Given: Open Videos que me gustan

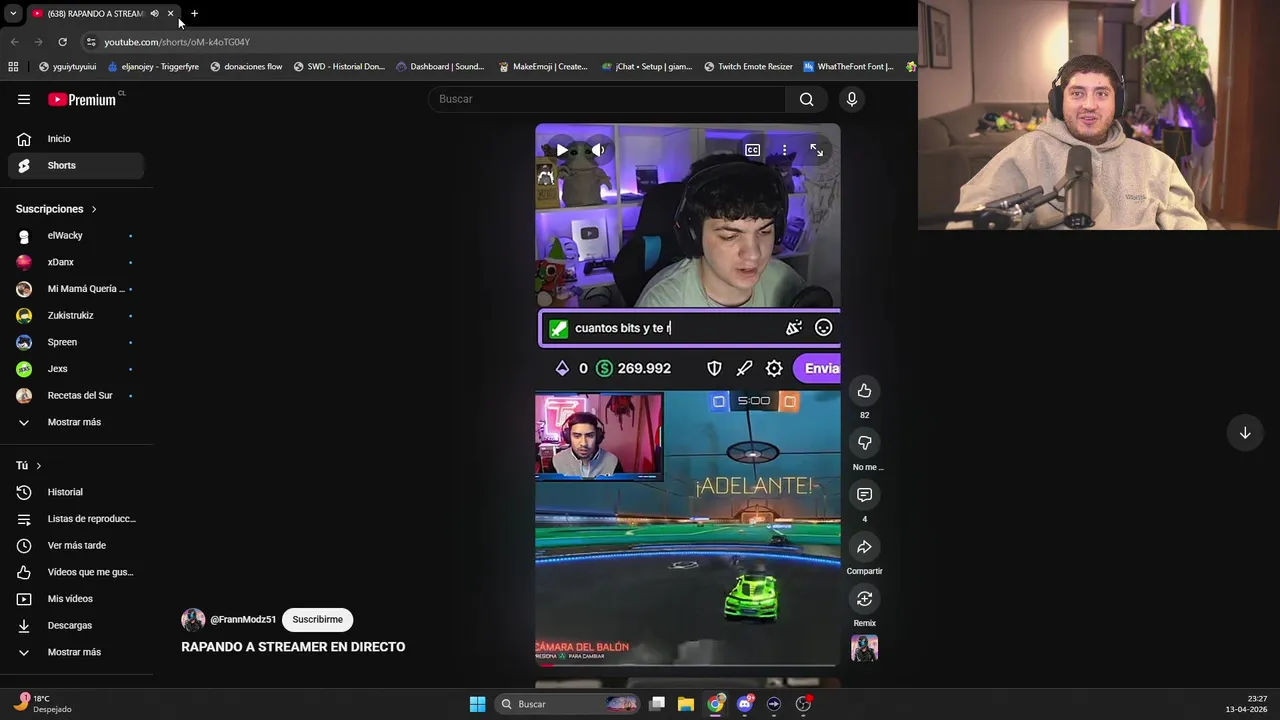Looking at the screenshot, I should (x=76, y=572).
